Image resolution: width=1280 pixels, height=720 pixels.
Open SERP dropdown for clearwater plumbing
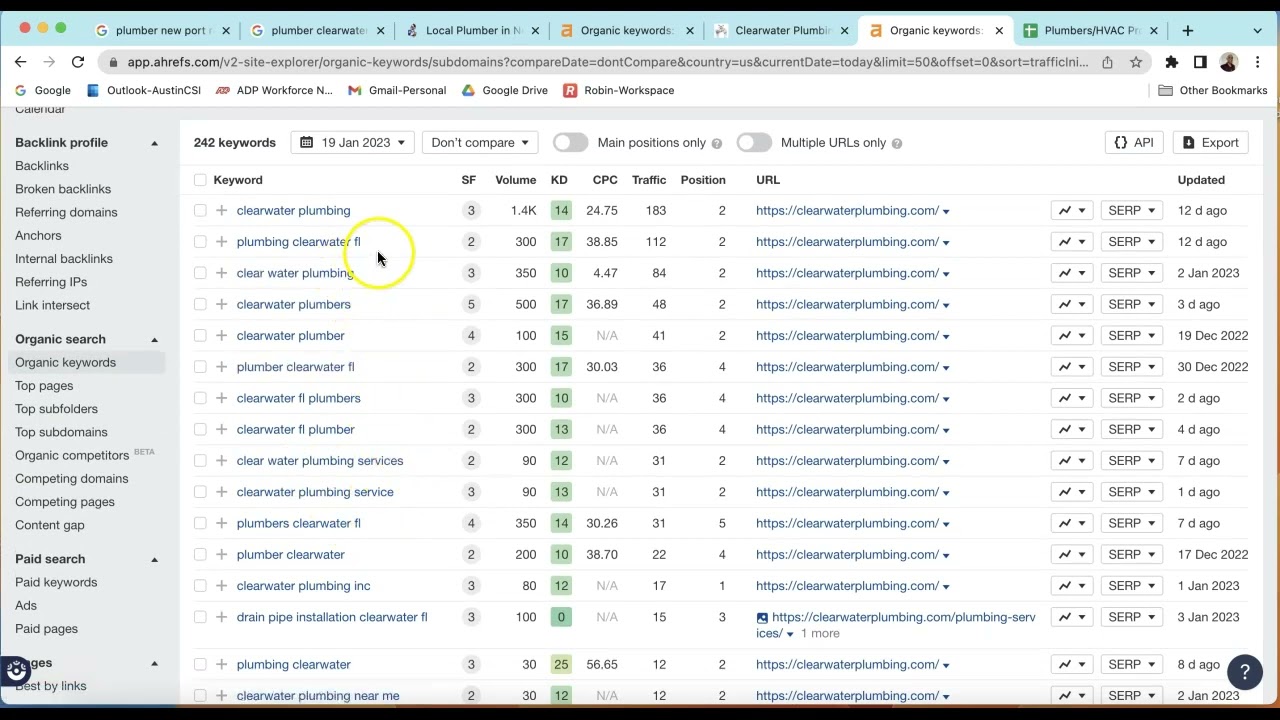point(1131,211)
